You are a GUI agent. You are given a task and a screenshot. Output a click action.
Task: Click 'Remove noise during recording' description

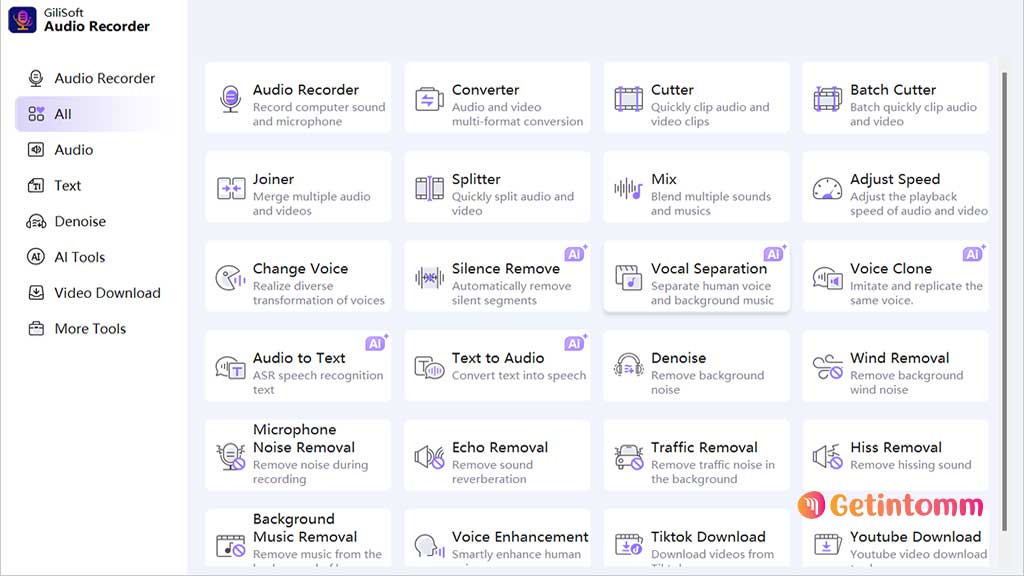pyautogui.click(x=310, y=472)
